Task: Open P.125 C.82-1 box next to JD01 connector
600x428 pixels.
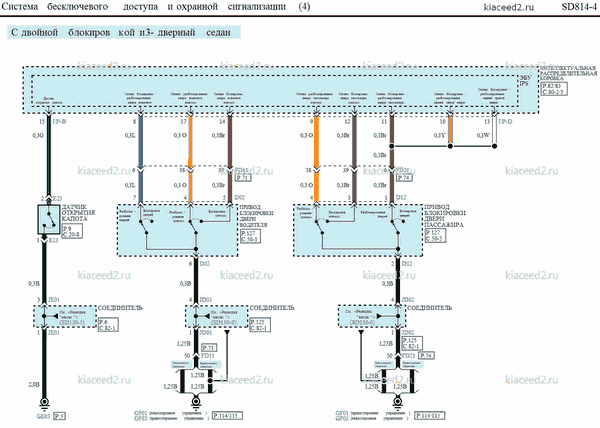Action: click(x=260, y=325)
